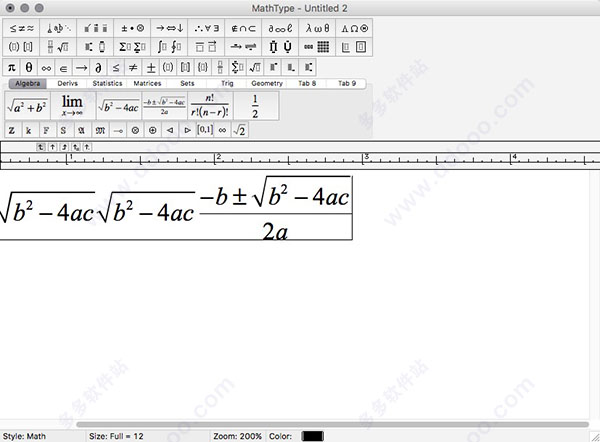Viewport: 600px width, 442px height.
Task: Insert the circled times ⊗ small symbol
Action: pyautogui.click(x=135, y=130)
